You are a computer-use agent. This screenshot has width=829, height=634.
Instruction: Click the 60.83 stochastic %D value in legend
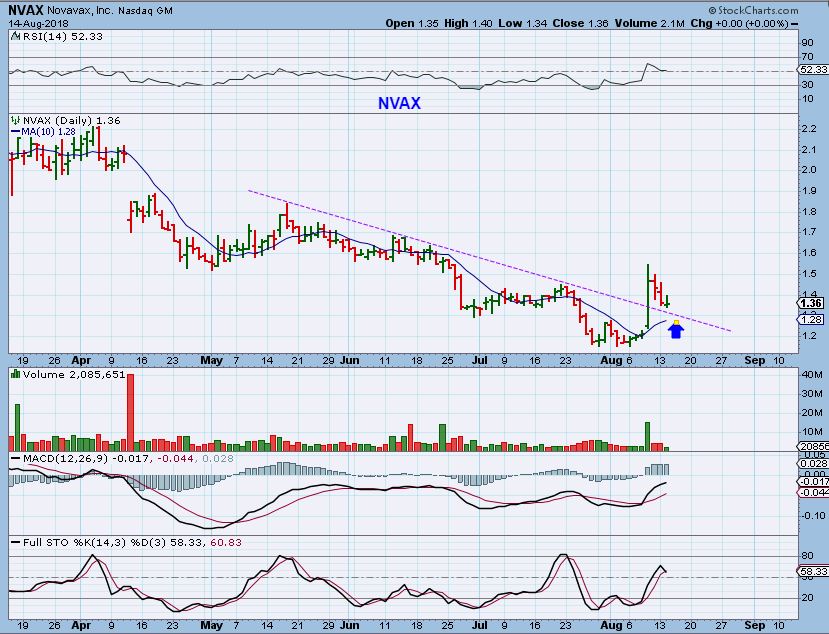[226, 543]
